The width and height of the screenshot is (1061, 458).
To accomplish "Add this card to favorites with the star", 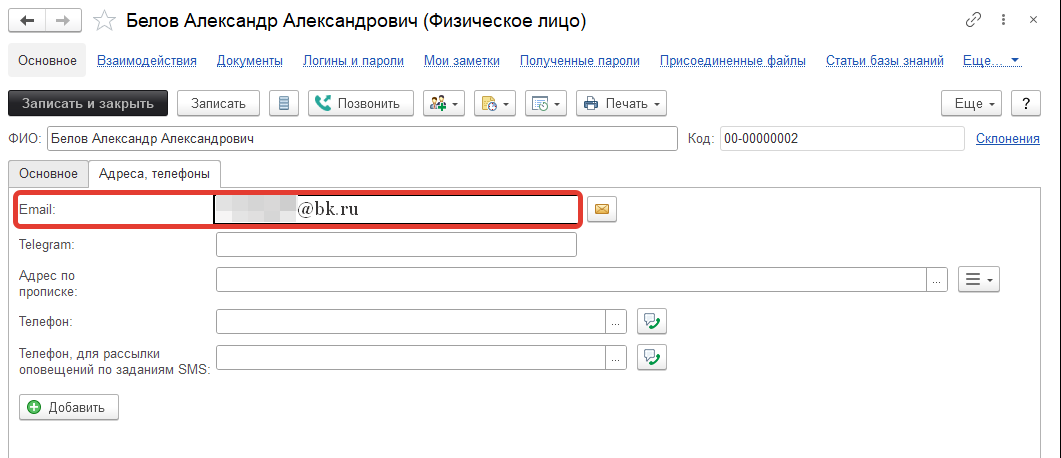I will [104, 21].
